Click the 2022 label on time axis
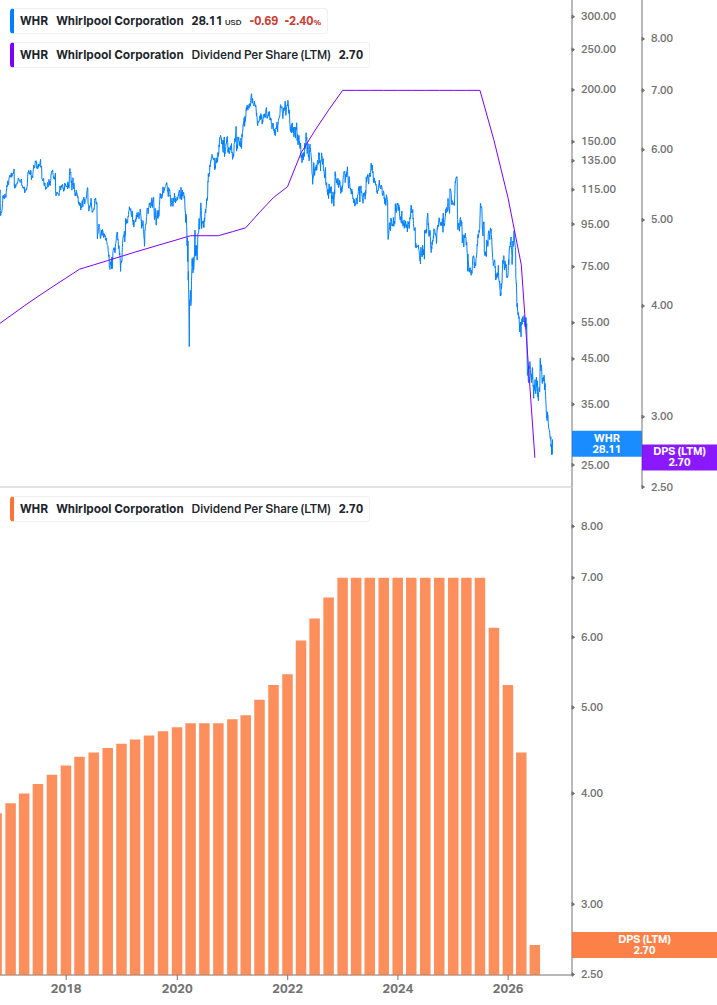 (x=288, y=989)
